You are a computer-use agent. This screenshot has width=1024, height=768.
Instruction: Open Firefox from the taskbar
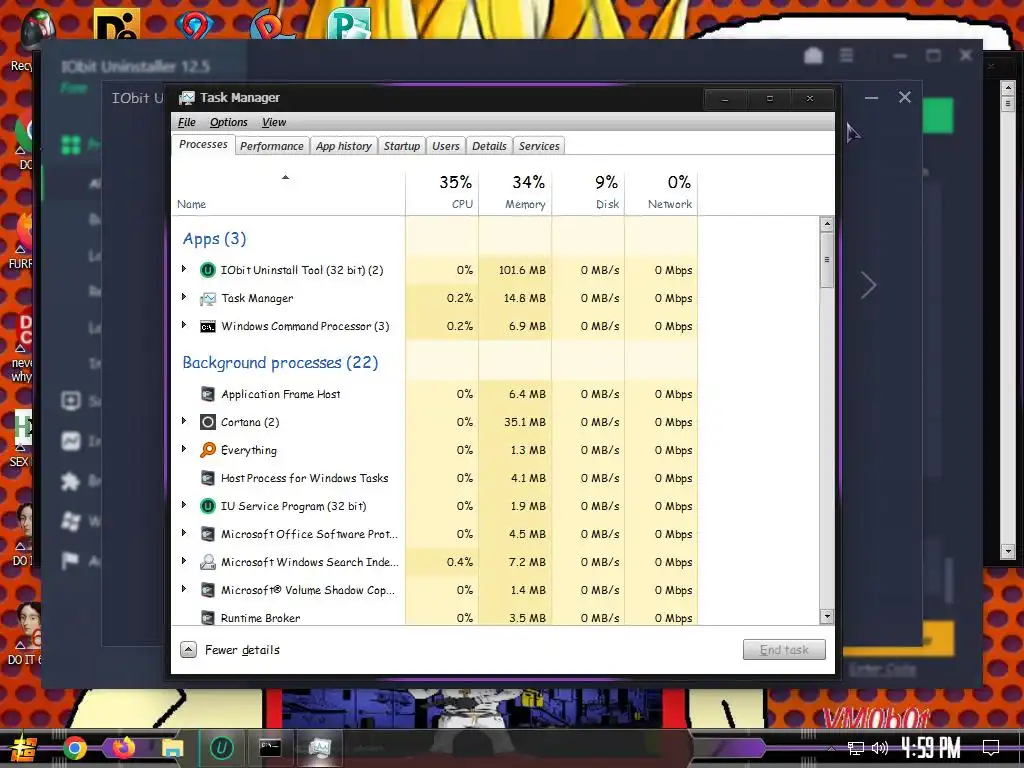tap(123, 748)
